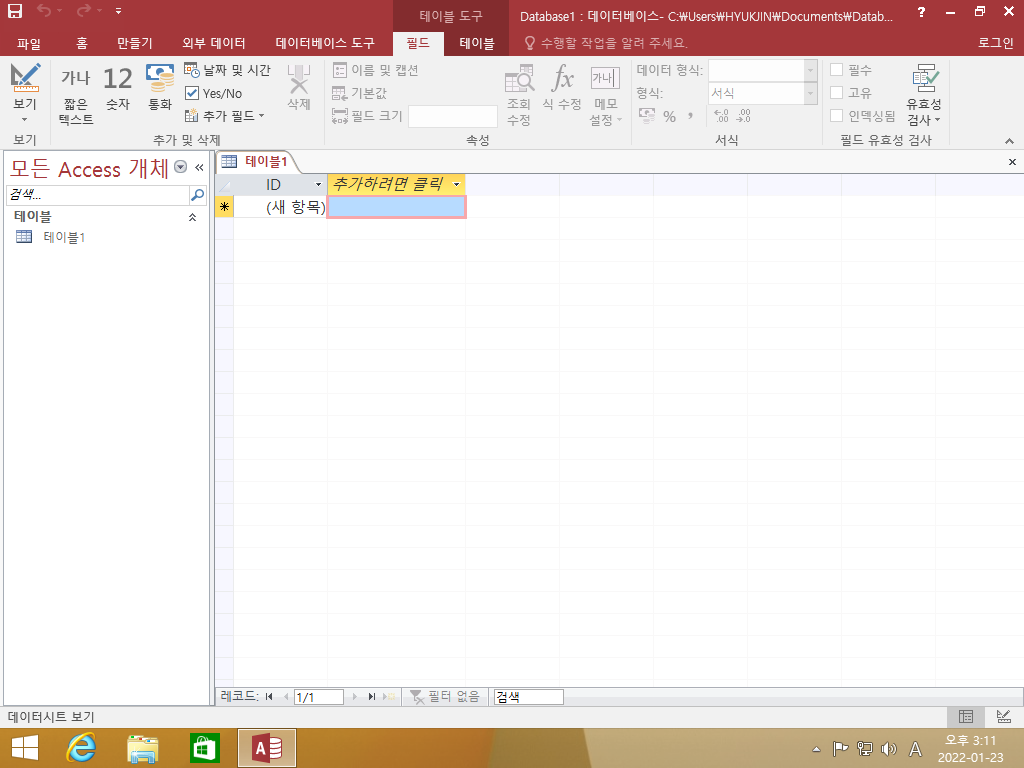
Task: Click the record navigator 검색 box
Action: (528, 697)
